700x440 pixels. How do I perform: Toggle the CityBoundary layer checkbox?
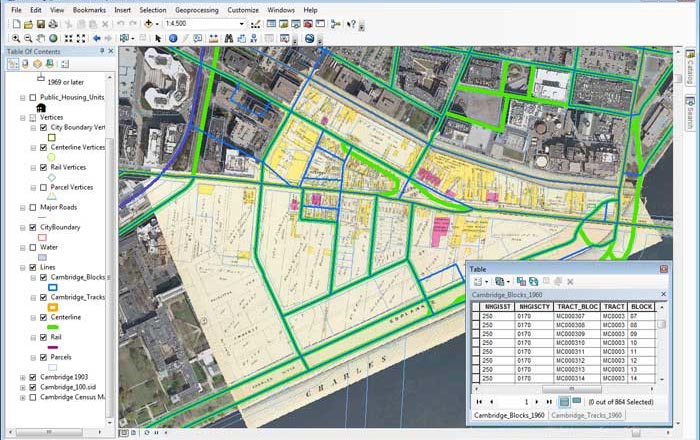pos(33,228)
